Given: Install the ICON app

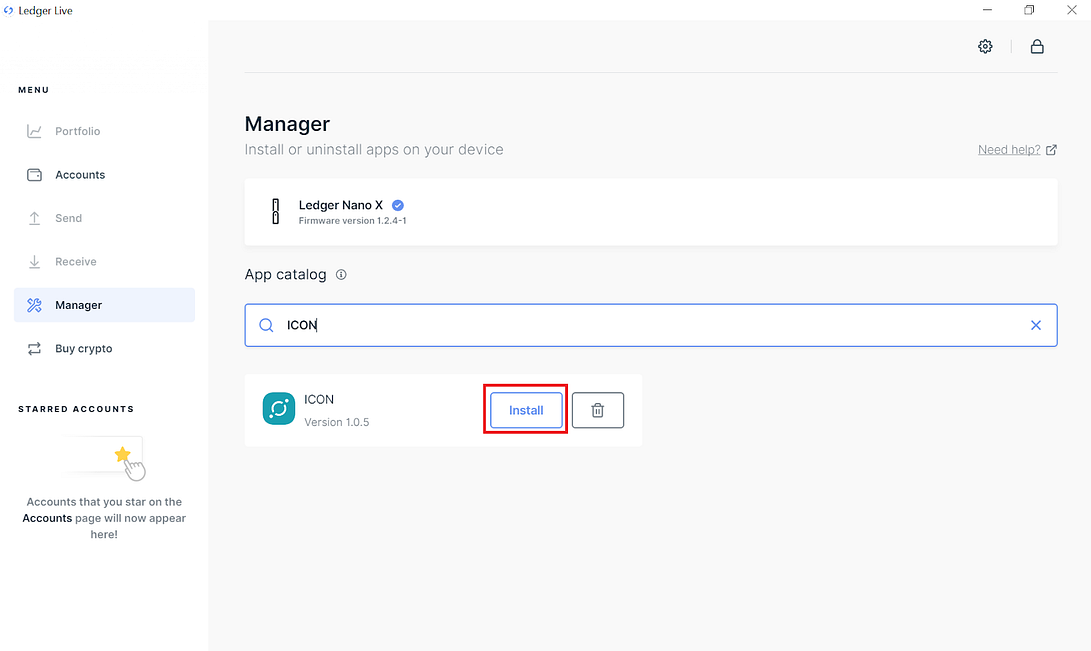Looking at the screenshot, I should pyautogui.click(x=526, y=410).
